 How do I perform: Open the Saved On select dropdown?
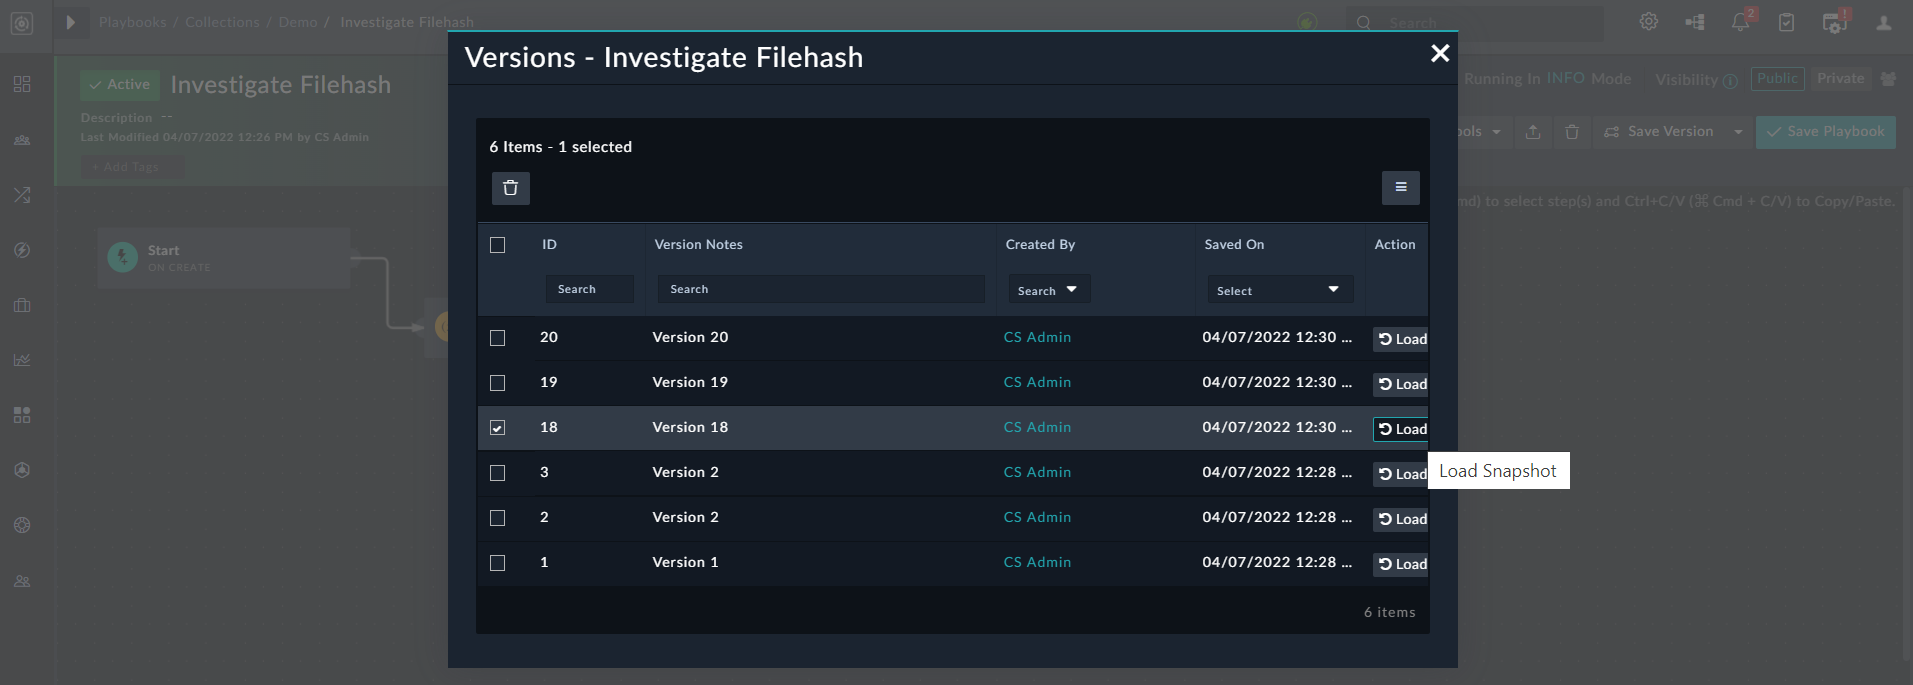tap(1279, 290)
